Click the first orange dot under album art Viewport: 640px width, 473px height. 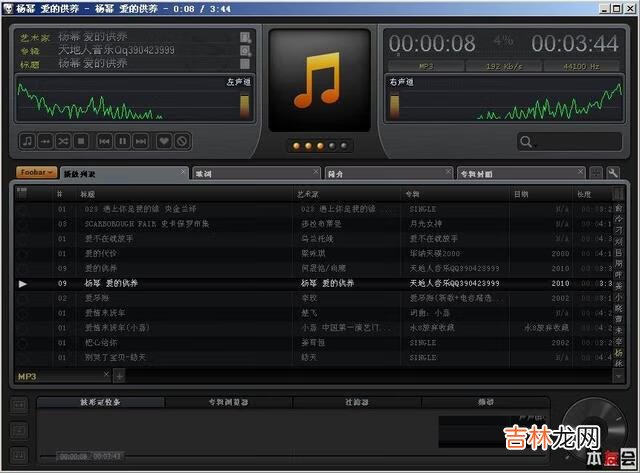click(x=296, y=146)
